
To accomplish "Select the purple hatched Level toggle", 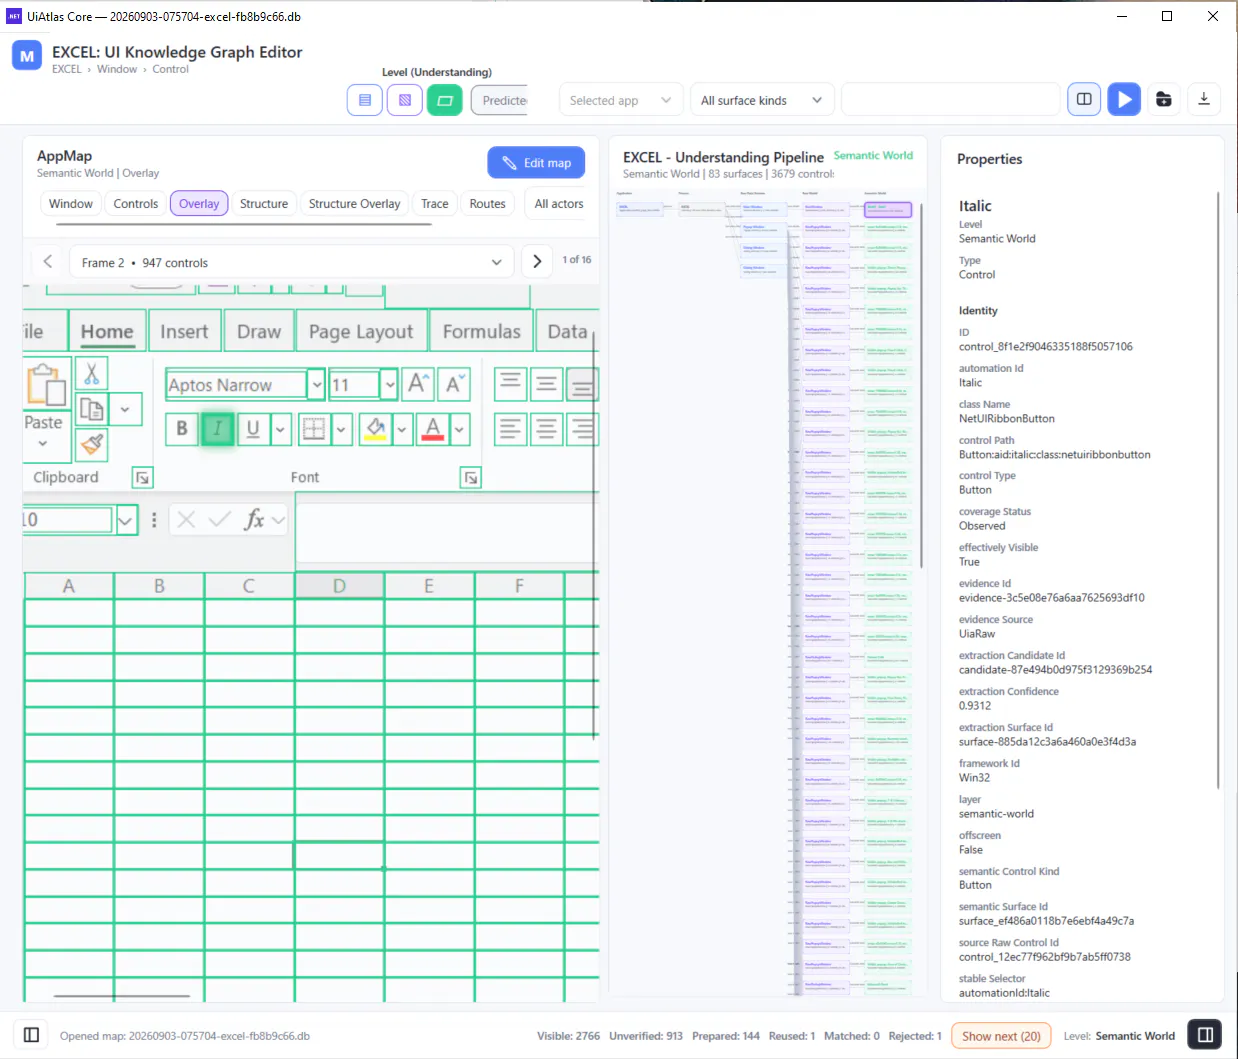I will (x=405, y=100).
